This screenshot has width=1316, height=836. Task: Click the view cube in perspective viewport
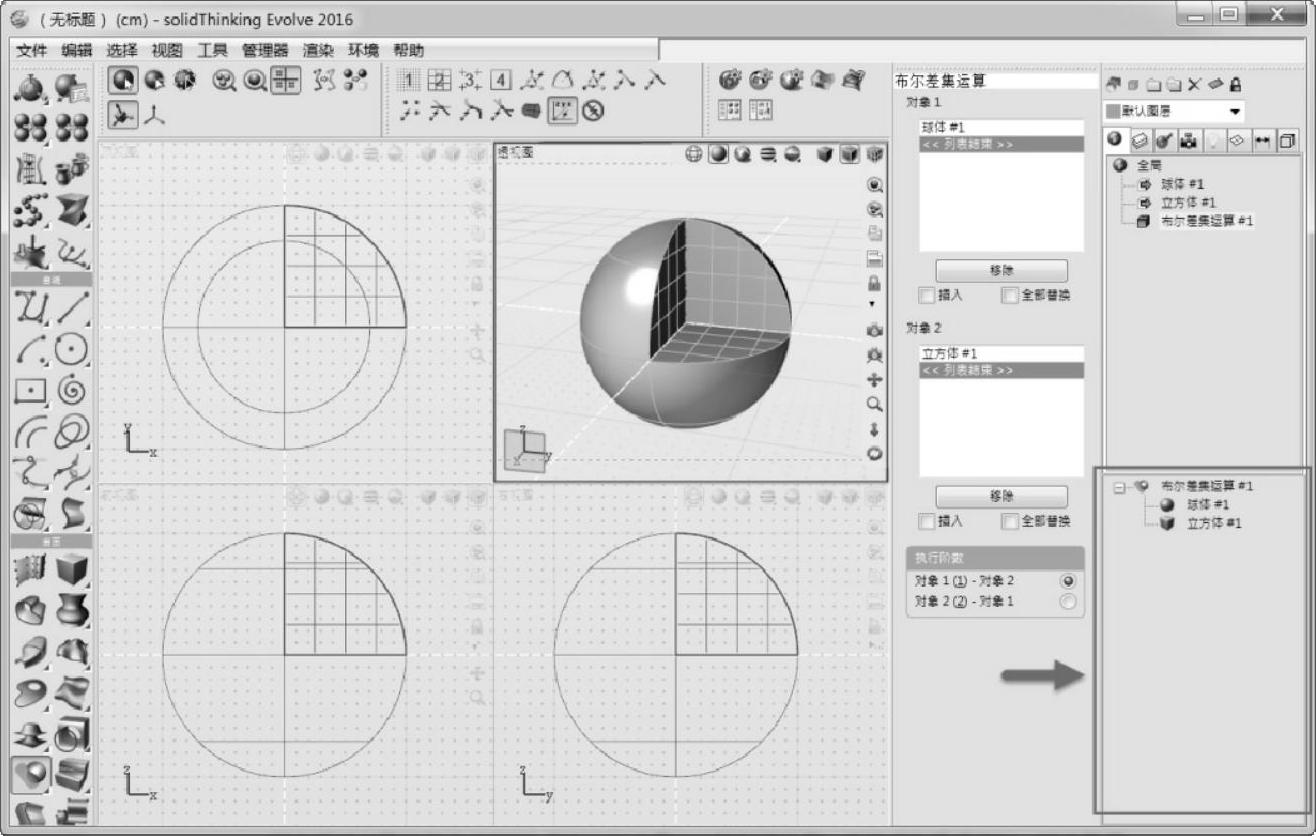click(526, 449)
